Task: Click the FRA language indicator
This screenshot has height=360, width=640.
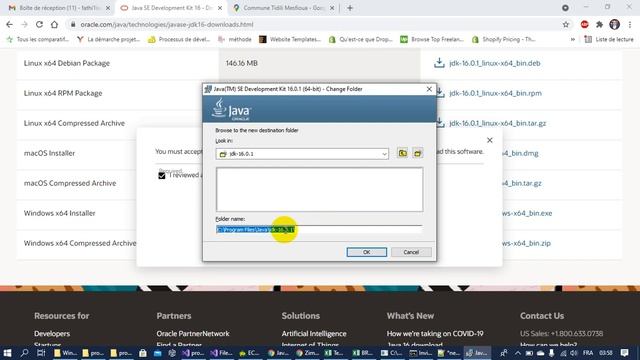Action: 588,353
